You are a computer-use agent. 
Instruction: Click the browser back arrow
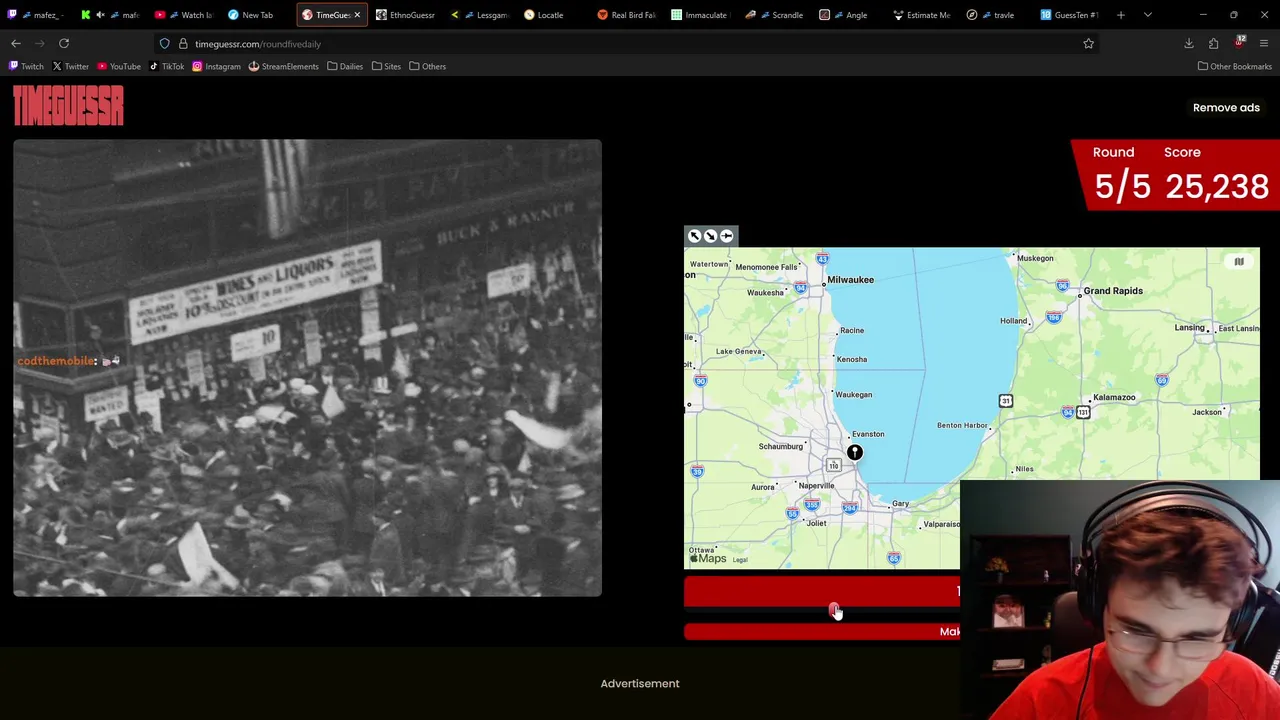pyautogui.click(x=16, y=43)
